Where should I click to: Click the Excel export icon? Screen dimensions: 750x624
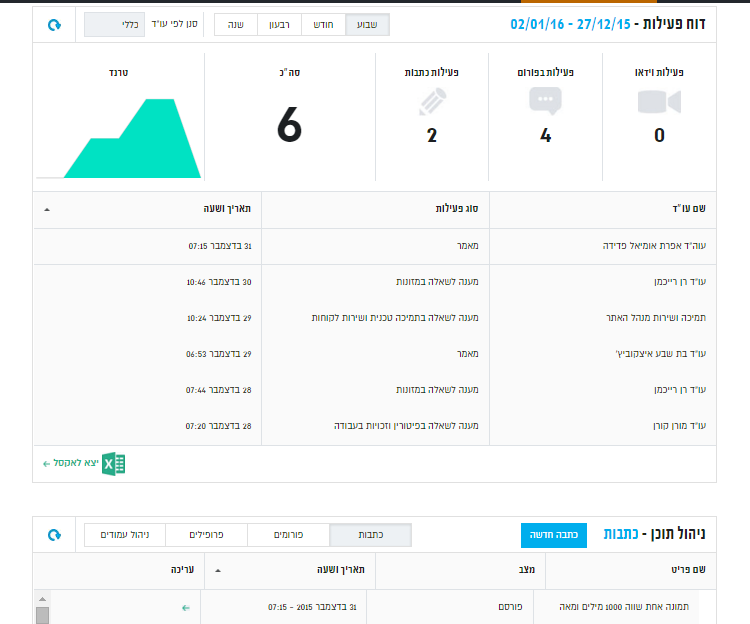pos(113,464)
